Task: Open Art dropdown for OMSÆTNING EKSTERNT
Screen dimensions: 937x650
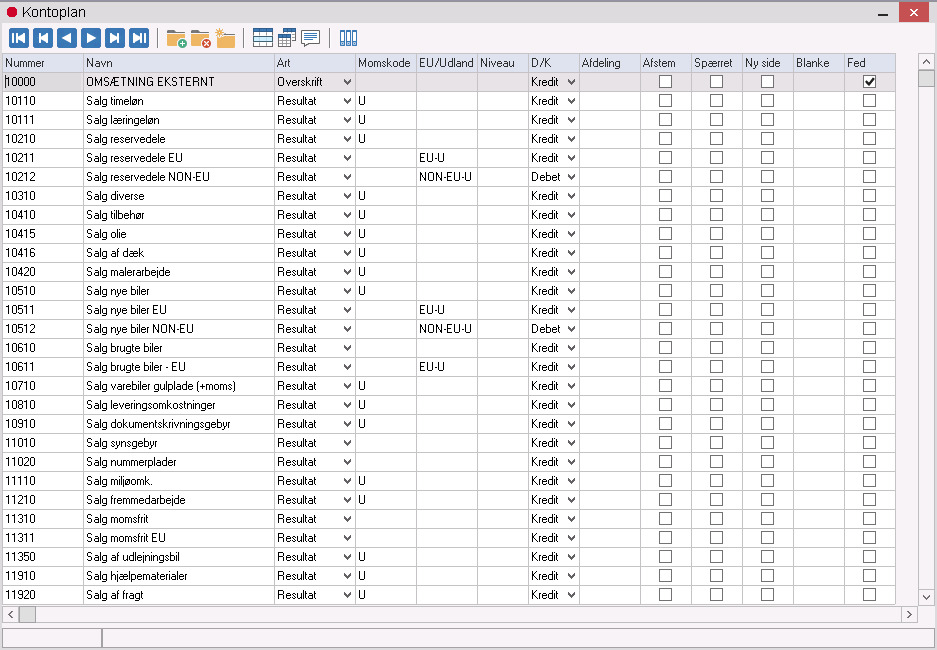Action: tap(347, 82)
